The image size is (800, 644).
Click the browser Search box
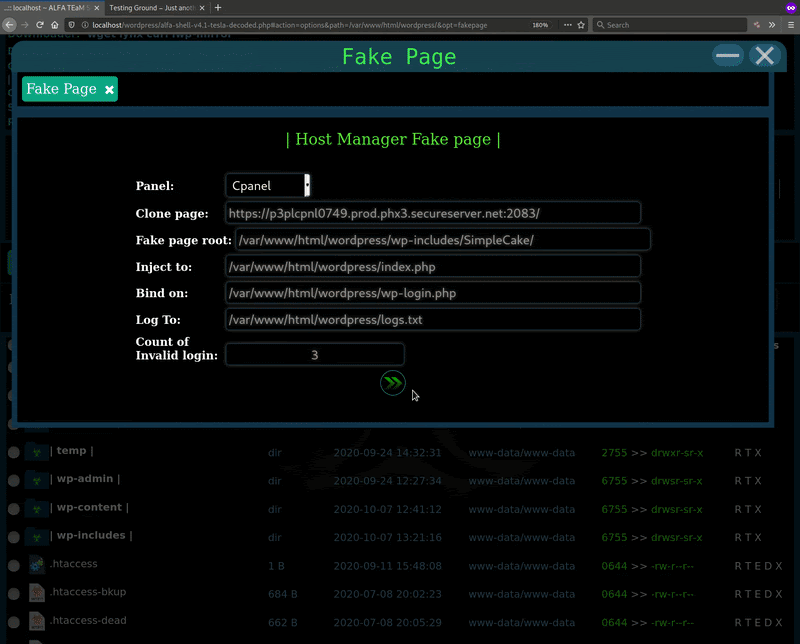point(669,24)
